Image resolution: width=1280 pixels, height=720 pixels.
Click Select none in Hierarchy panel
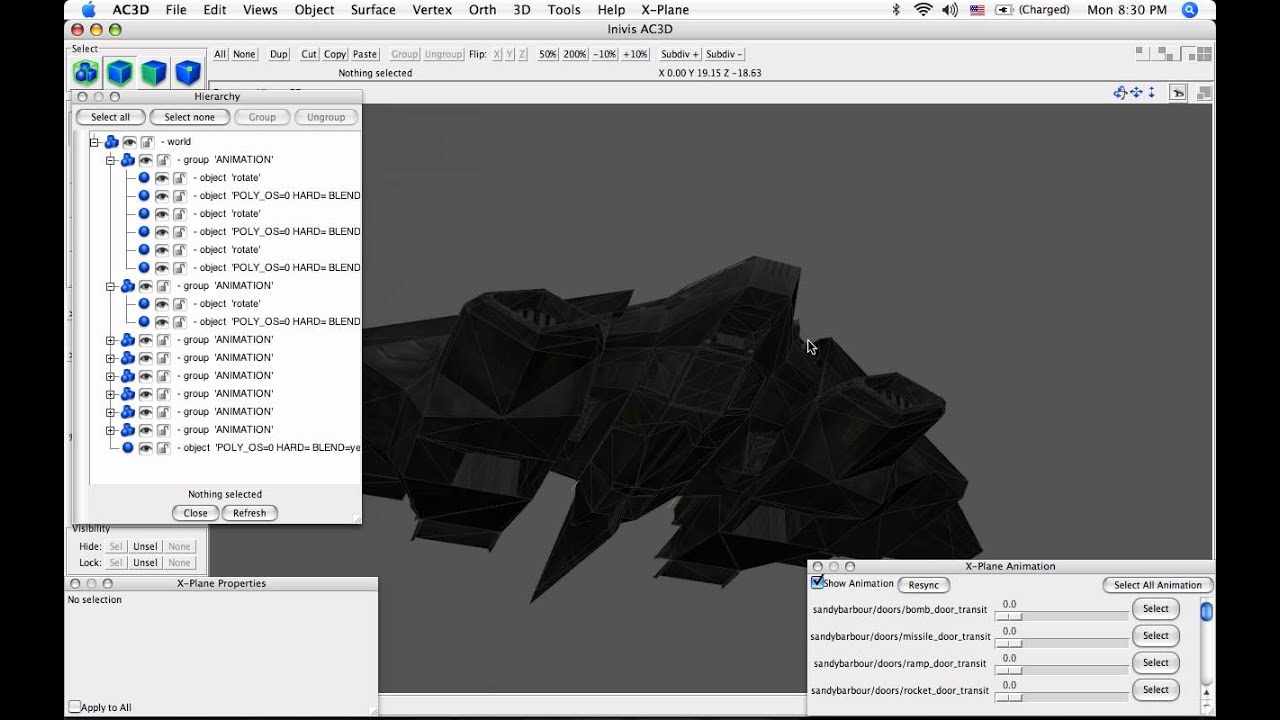click(x=189, y=117)
